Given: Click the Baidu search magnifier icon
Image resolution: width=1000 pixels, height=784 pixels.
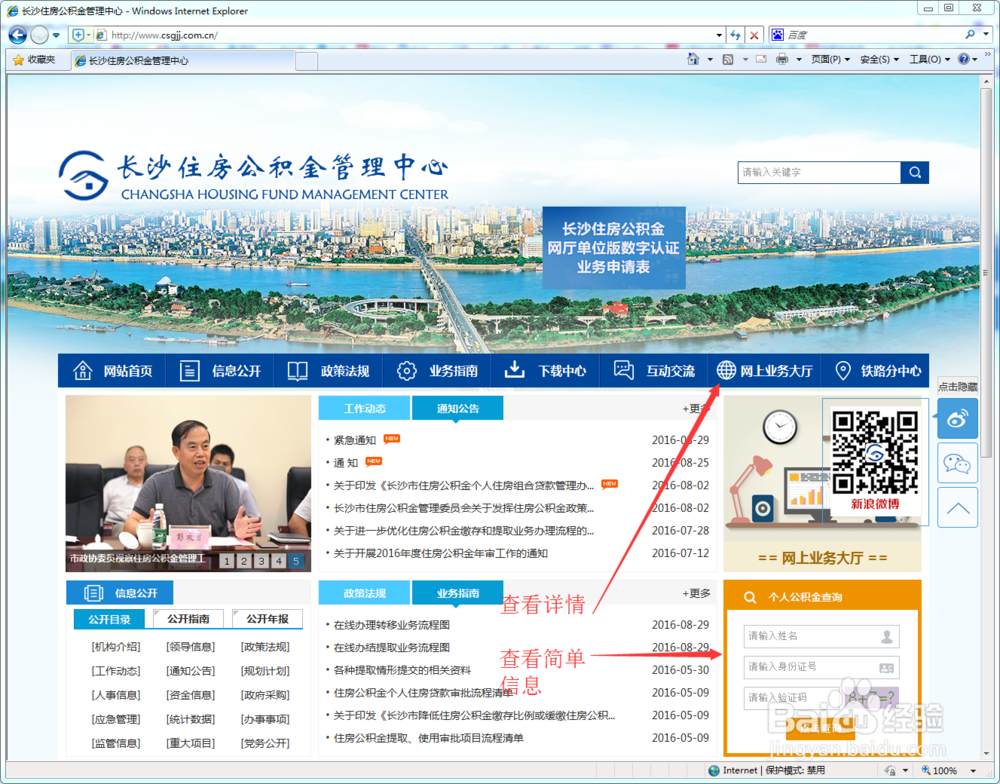Looking at the screenshot, I should click(x=970, y=34).
